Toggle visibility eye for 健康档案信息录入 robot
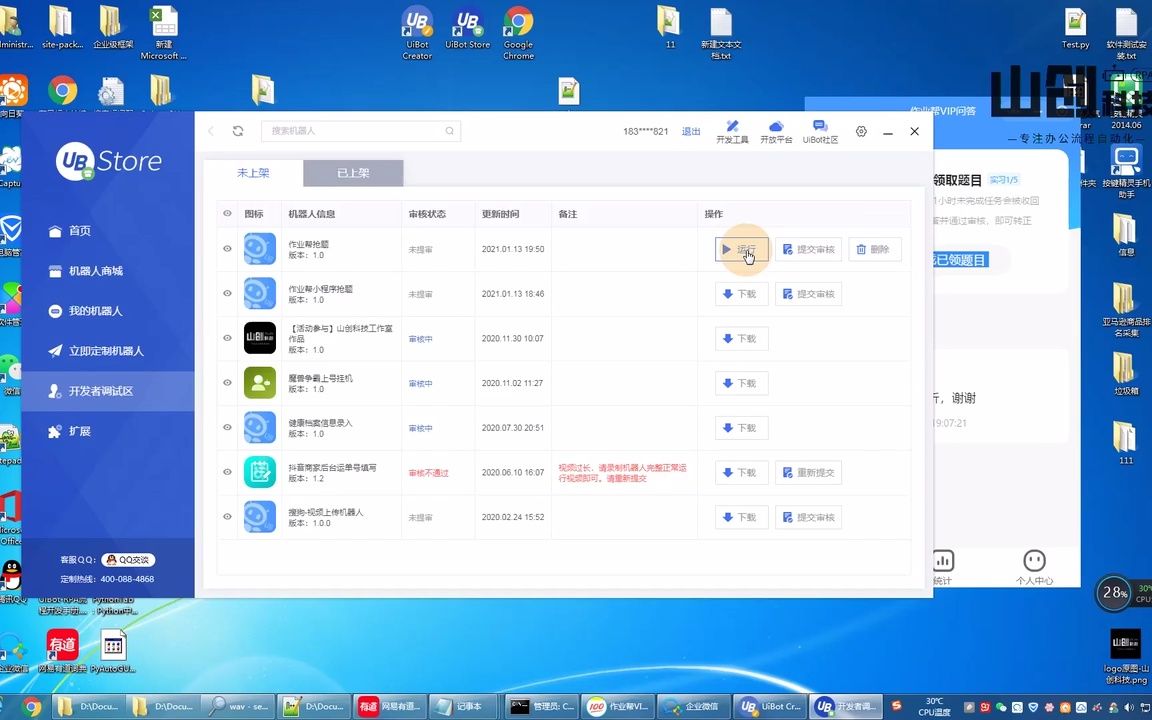 click(x=227, y=428)
